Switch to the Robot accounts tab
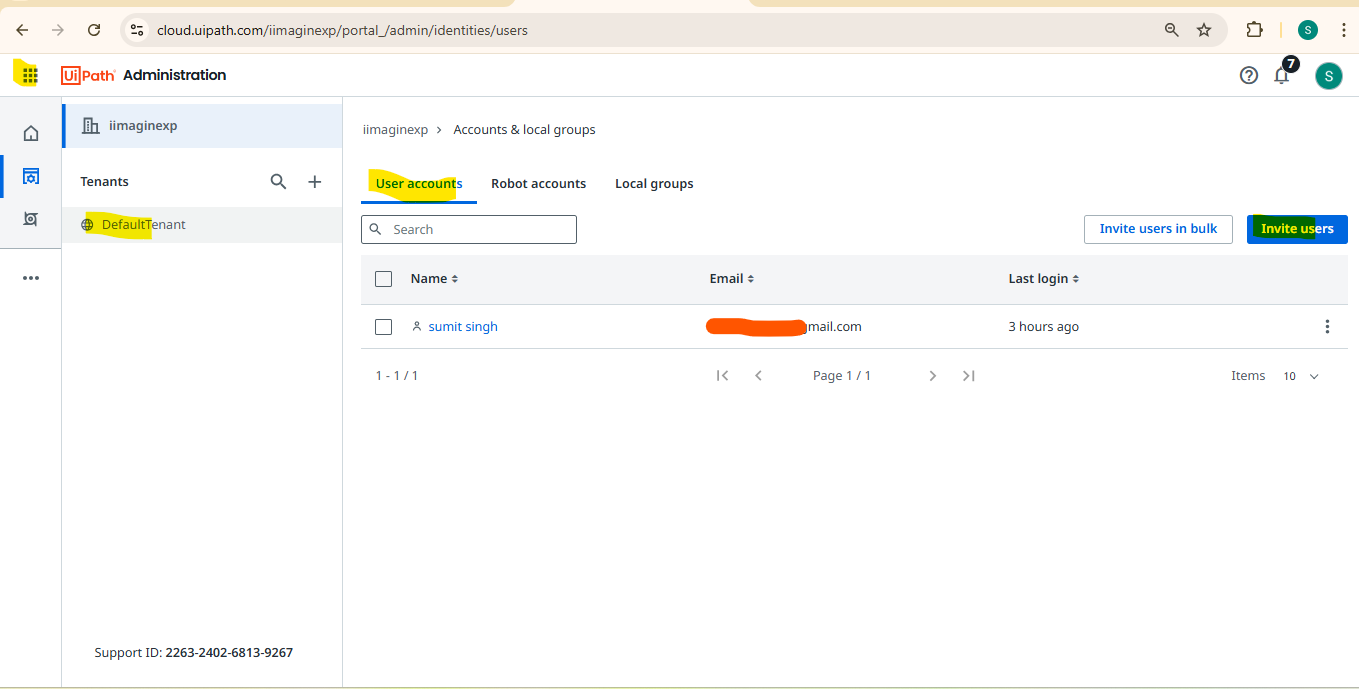This screenshot has height=689, width=1359. pos(538,183)
